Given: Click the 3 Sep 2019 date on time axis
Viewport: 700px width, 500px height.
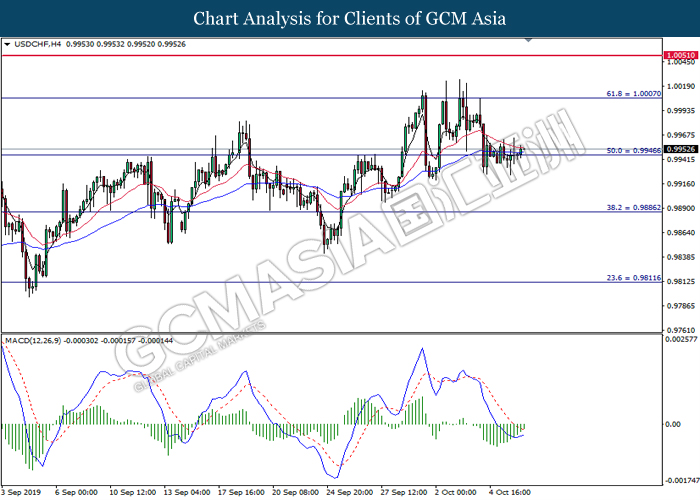Looking at the screenshot, I should tap(21, 493).
